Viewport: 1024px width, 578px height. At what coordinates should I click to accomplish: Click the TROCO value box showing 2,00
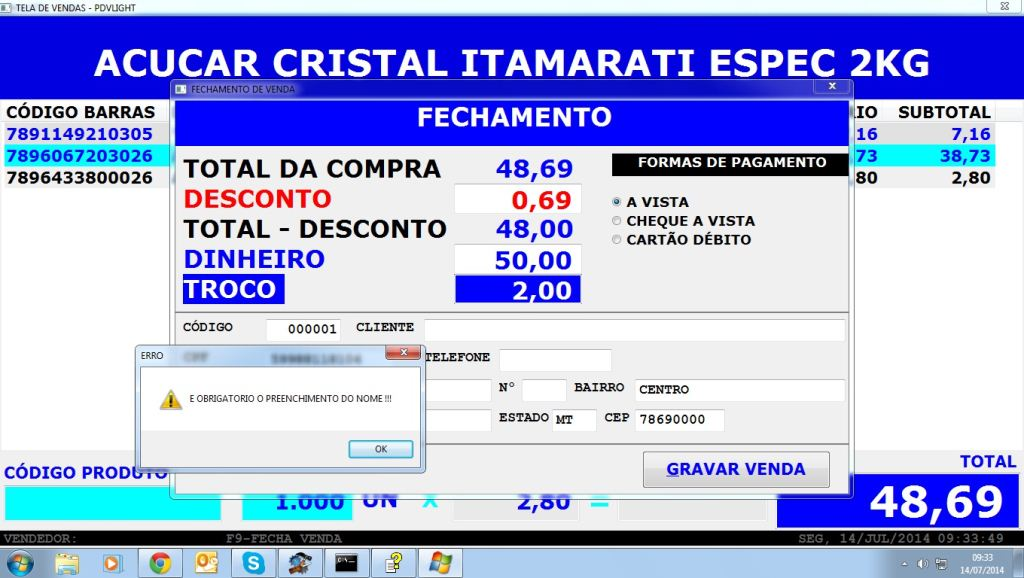point(517,289)
